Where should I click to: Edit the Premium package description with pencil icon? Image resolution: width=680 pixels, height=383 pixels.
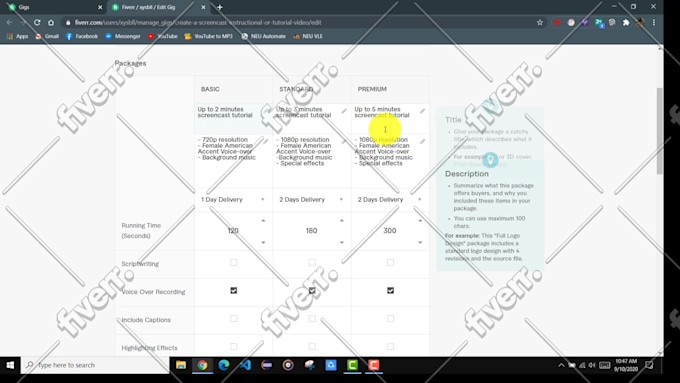click(x=422, y=141)
